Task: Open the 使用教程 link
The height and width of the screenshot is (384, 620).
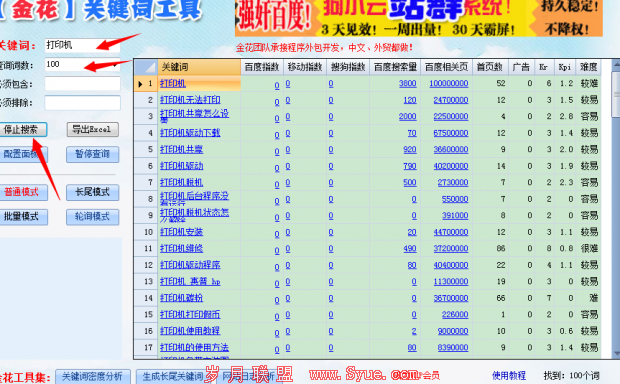Action: coord(508,375)
